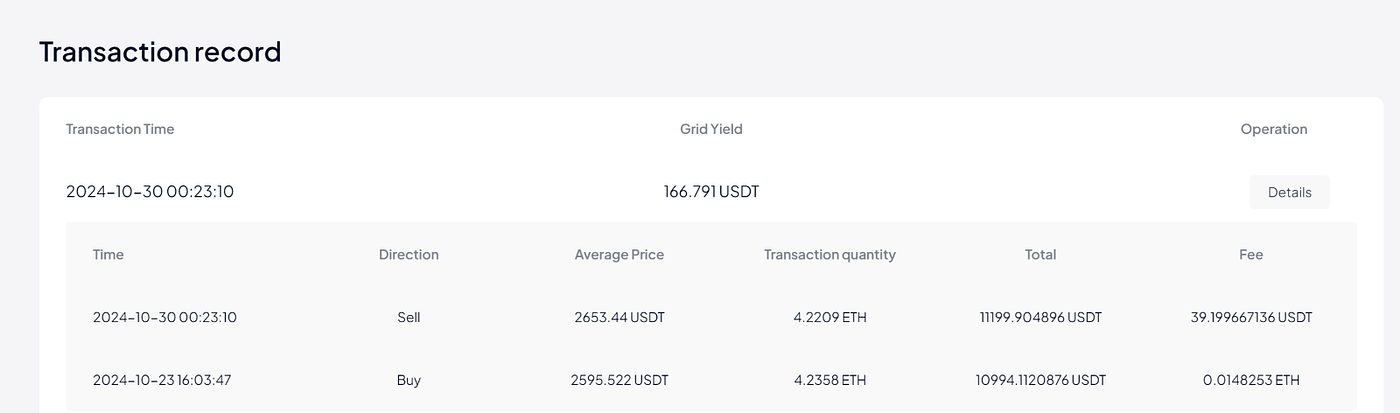1400x413 pixels.
Task: Click the Operation column header
Action: [x=1273, y=129]
